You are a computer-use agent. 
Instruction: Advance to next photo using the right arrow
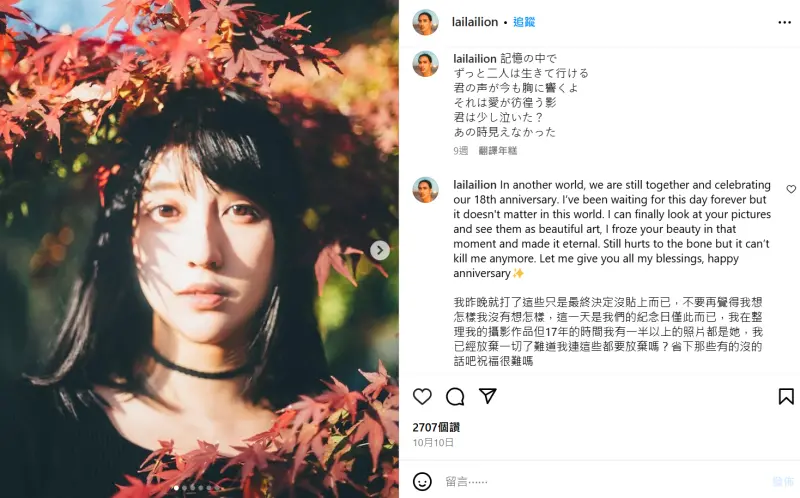[x=380, y=250]
